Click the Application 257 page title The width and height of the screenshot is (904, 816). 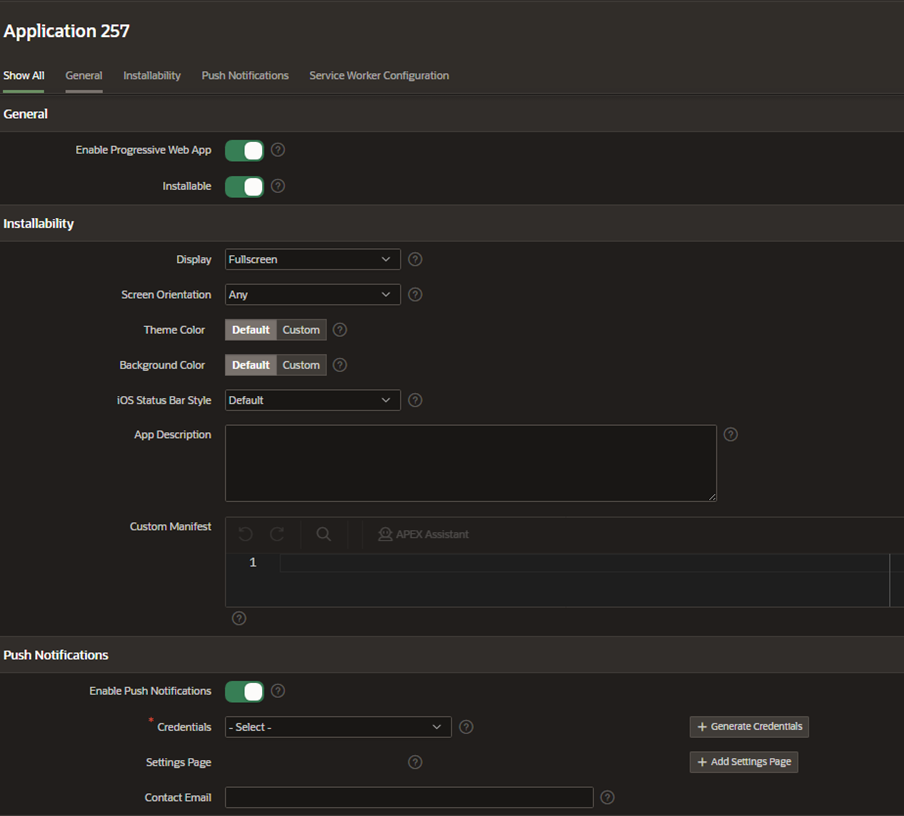(x=66, y=31)
